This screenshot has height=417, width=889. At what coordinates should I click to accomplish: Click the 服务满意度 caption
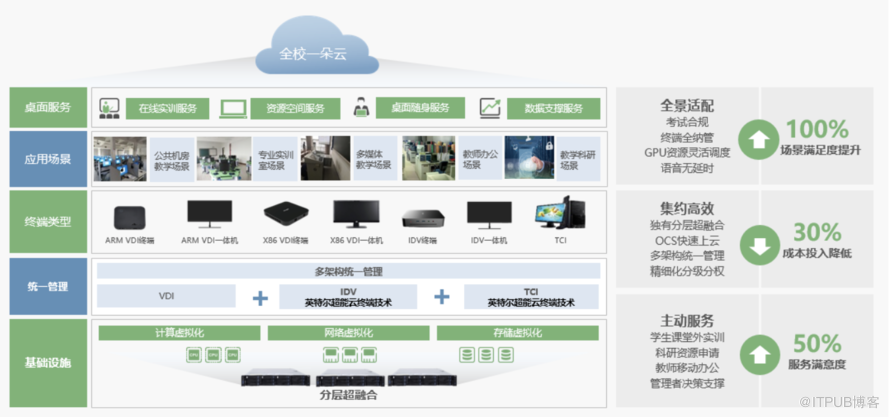tap(817, 365)
